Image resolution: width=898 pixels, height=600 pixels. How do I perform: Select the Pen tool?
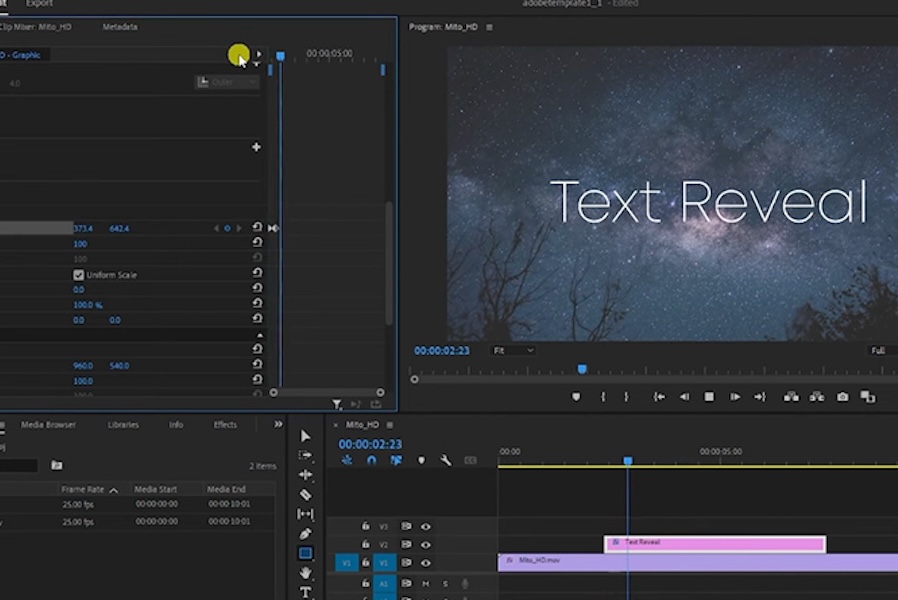click(305, 534)
